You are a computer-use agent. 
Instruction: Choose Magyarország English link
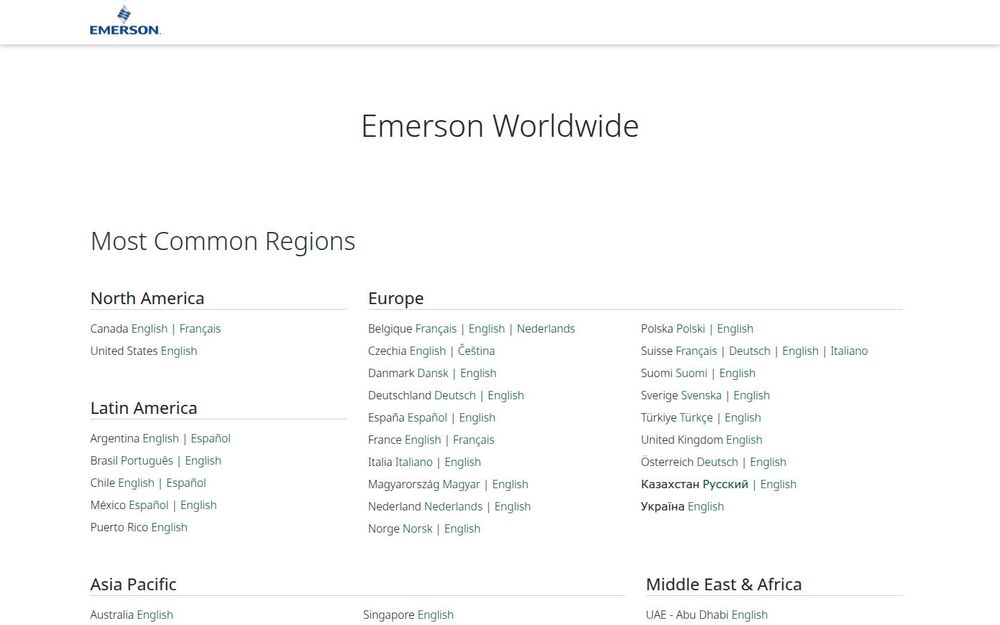510,485
